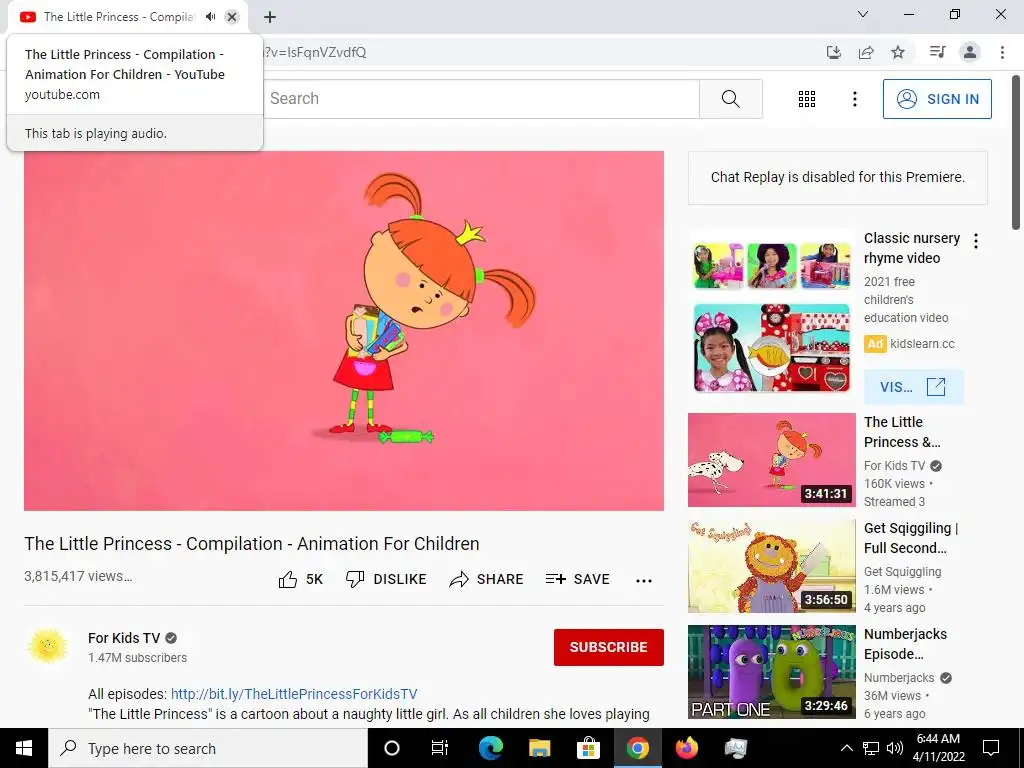
Task: Bookmark this page with the star icon
Action: pyautogui.click(x=898, y=52)
